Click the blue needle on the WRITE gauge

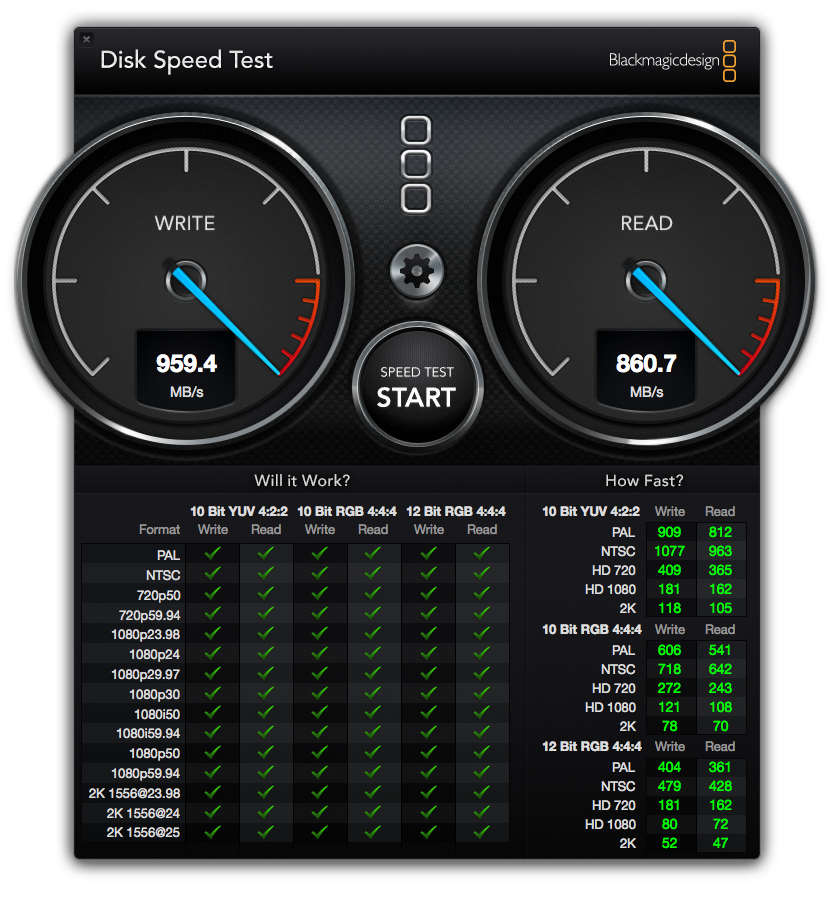(x=226, y=321)
